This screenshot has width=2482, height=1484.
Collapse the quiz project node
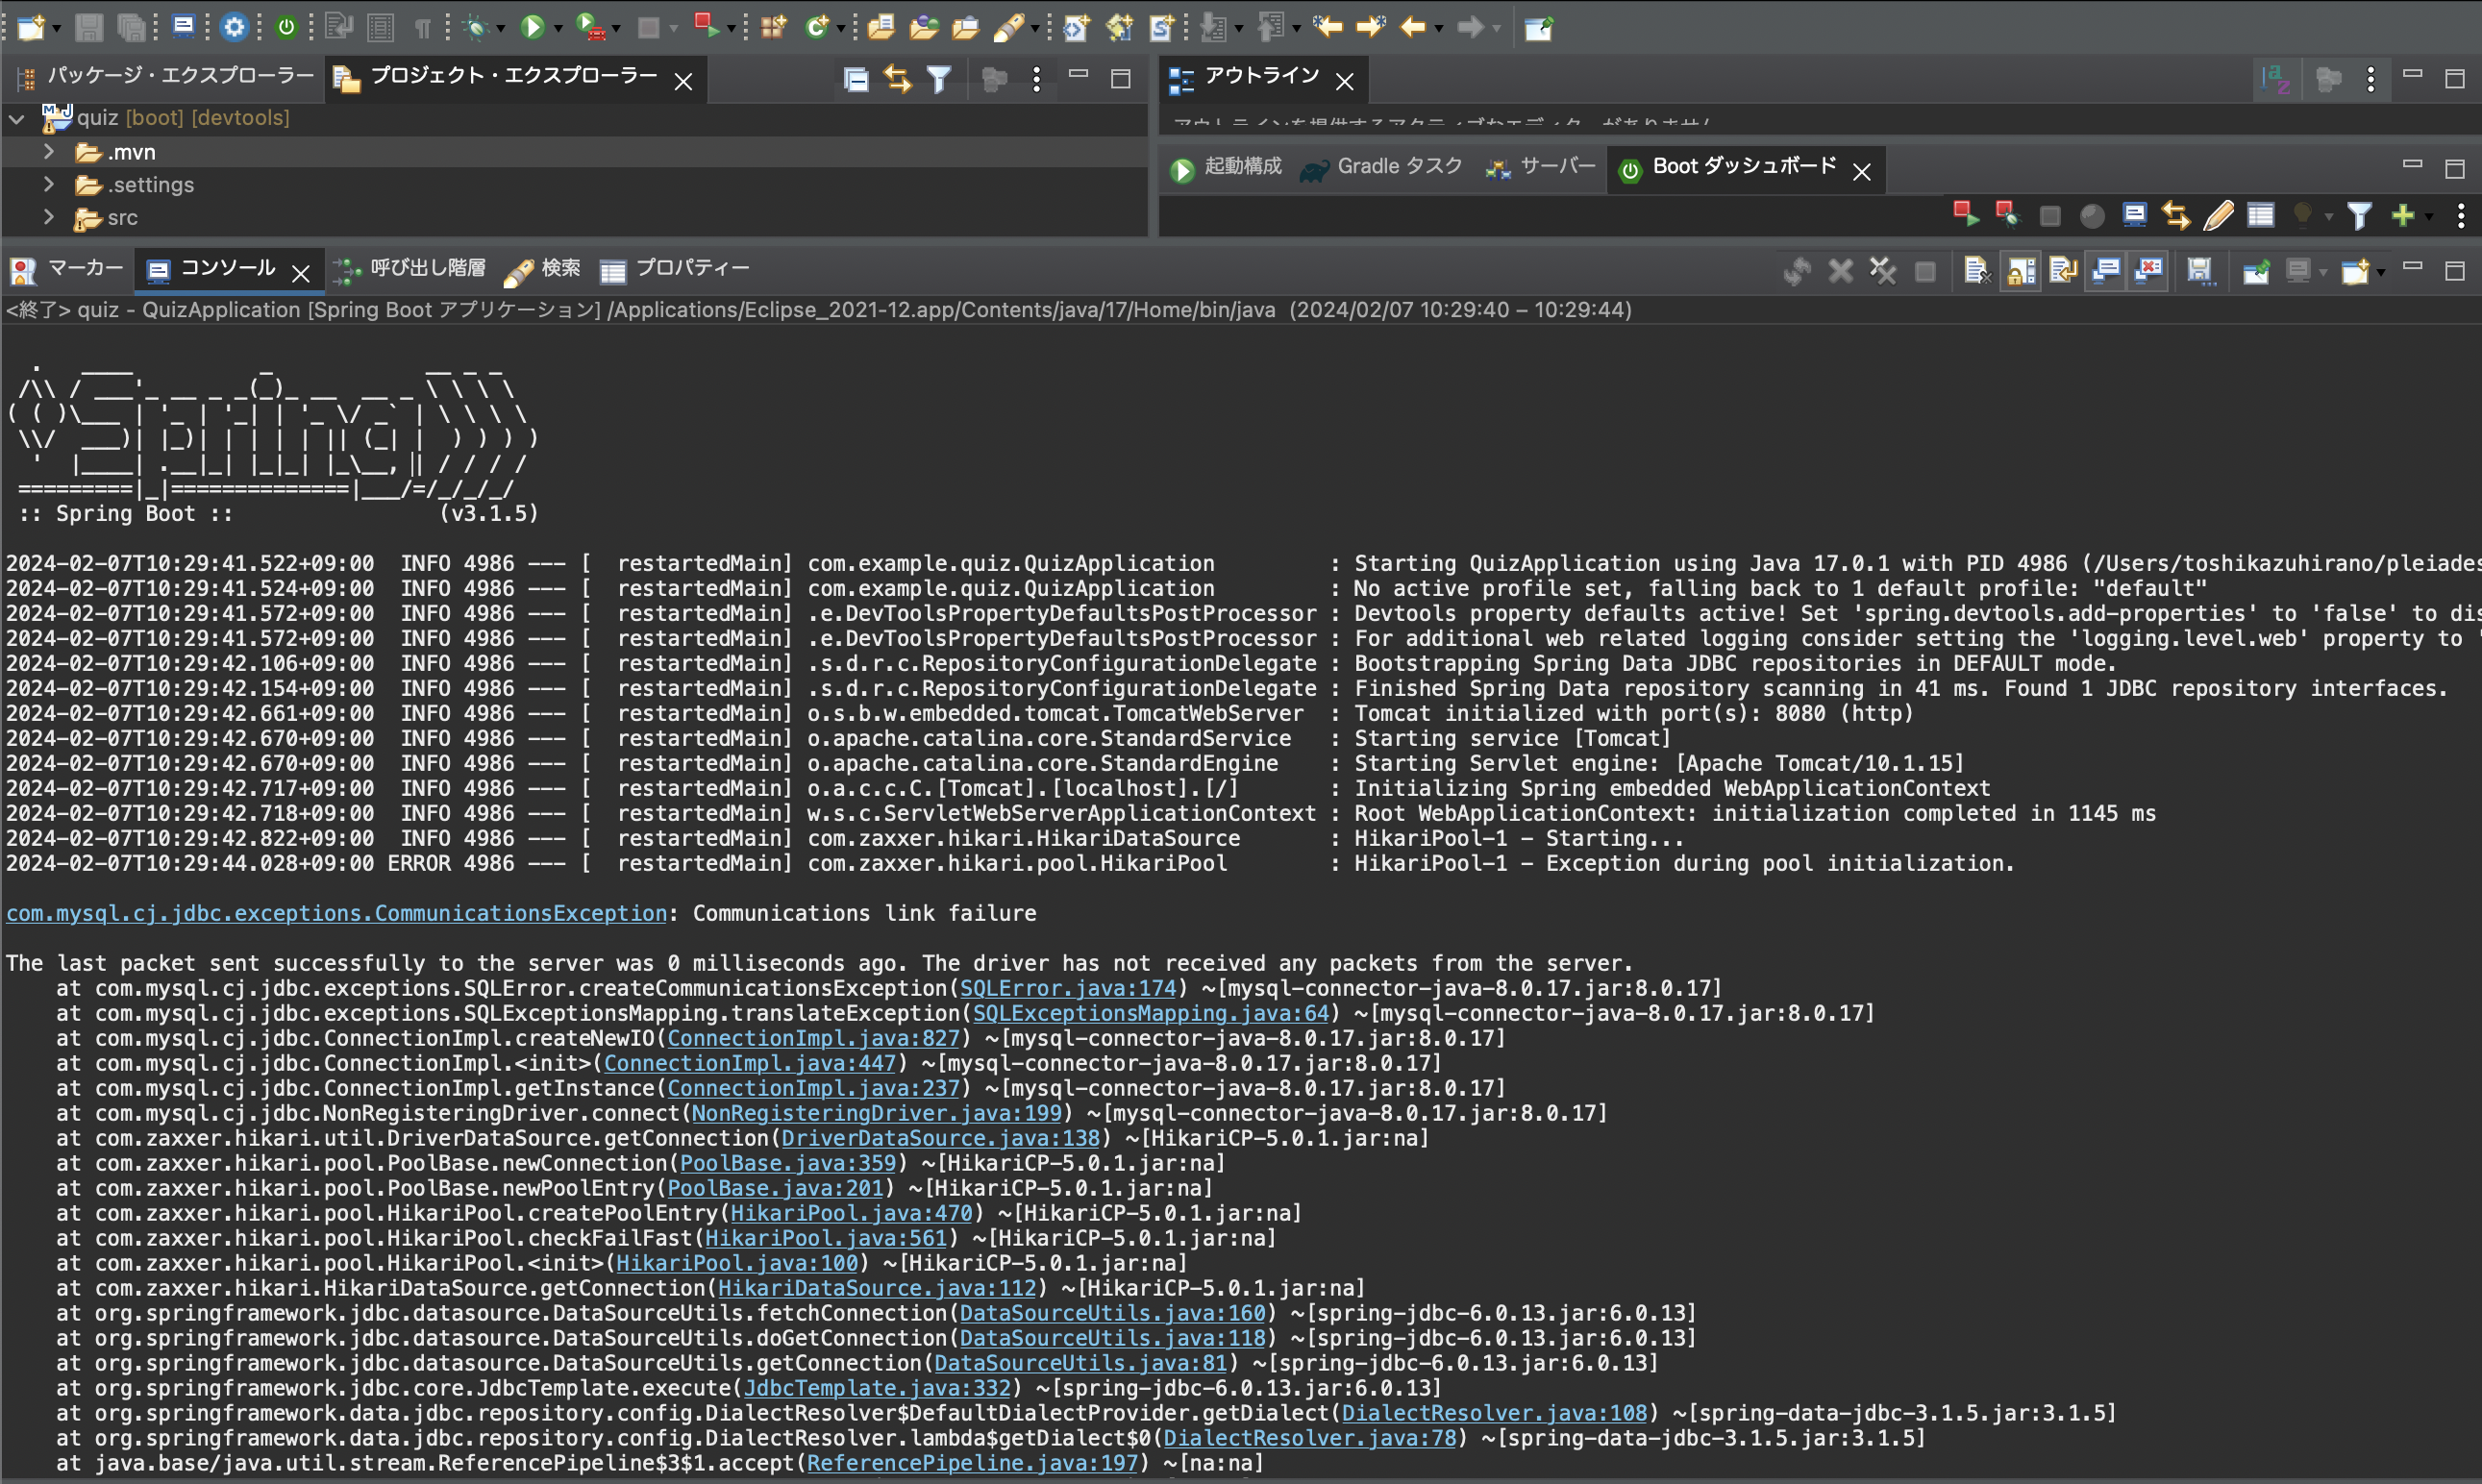[17, 119]
